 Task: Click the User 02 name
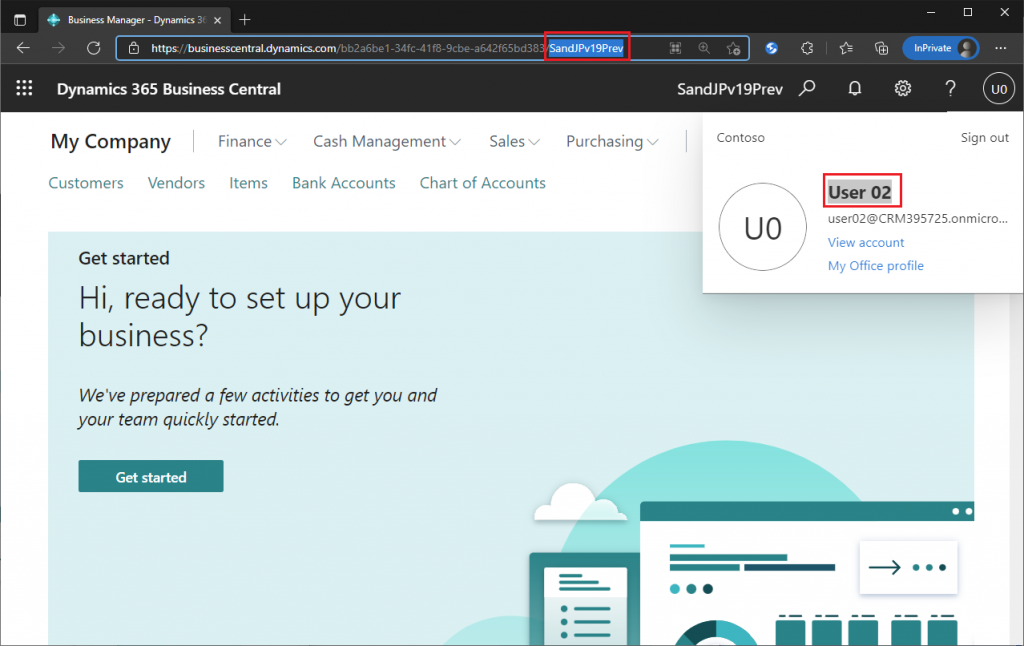coord(859,192)
